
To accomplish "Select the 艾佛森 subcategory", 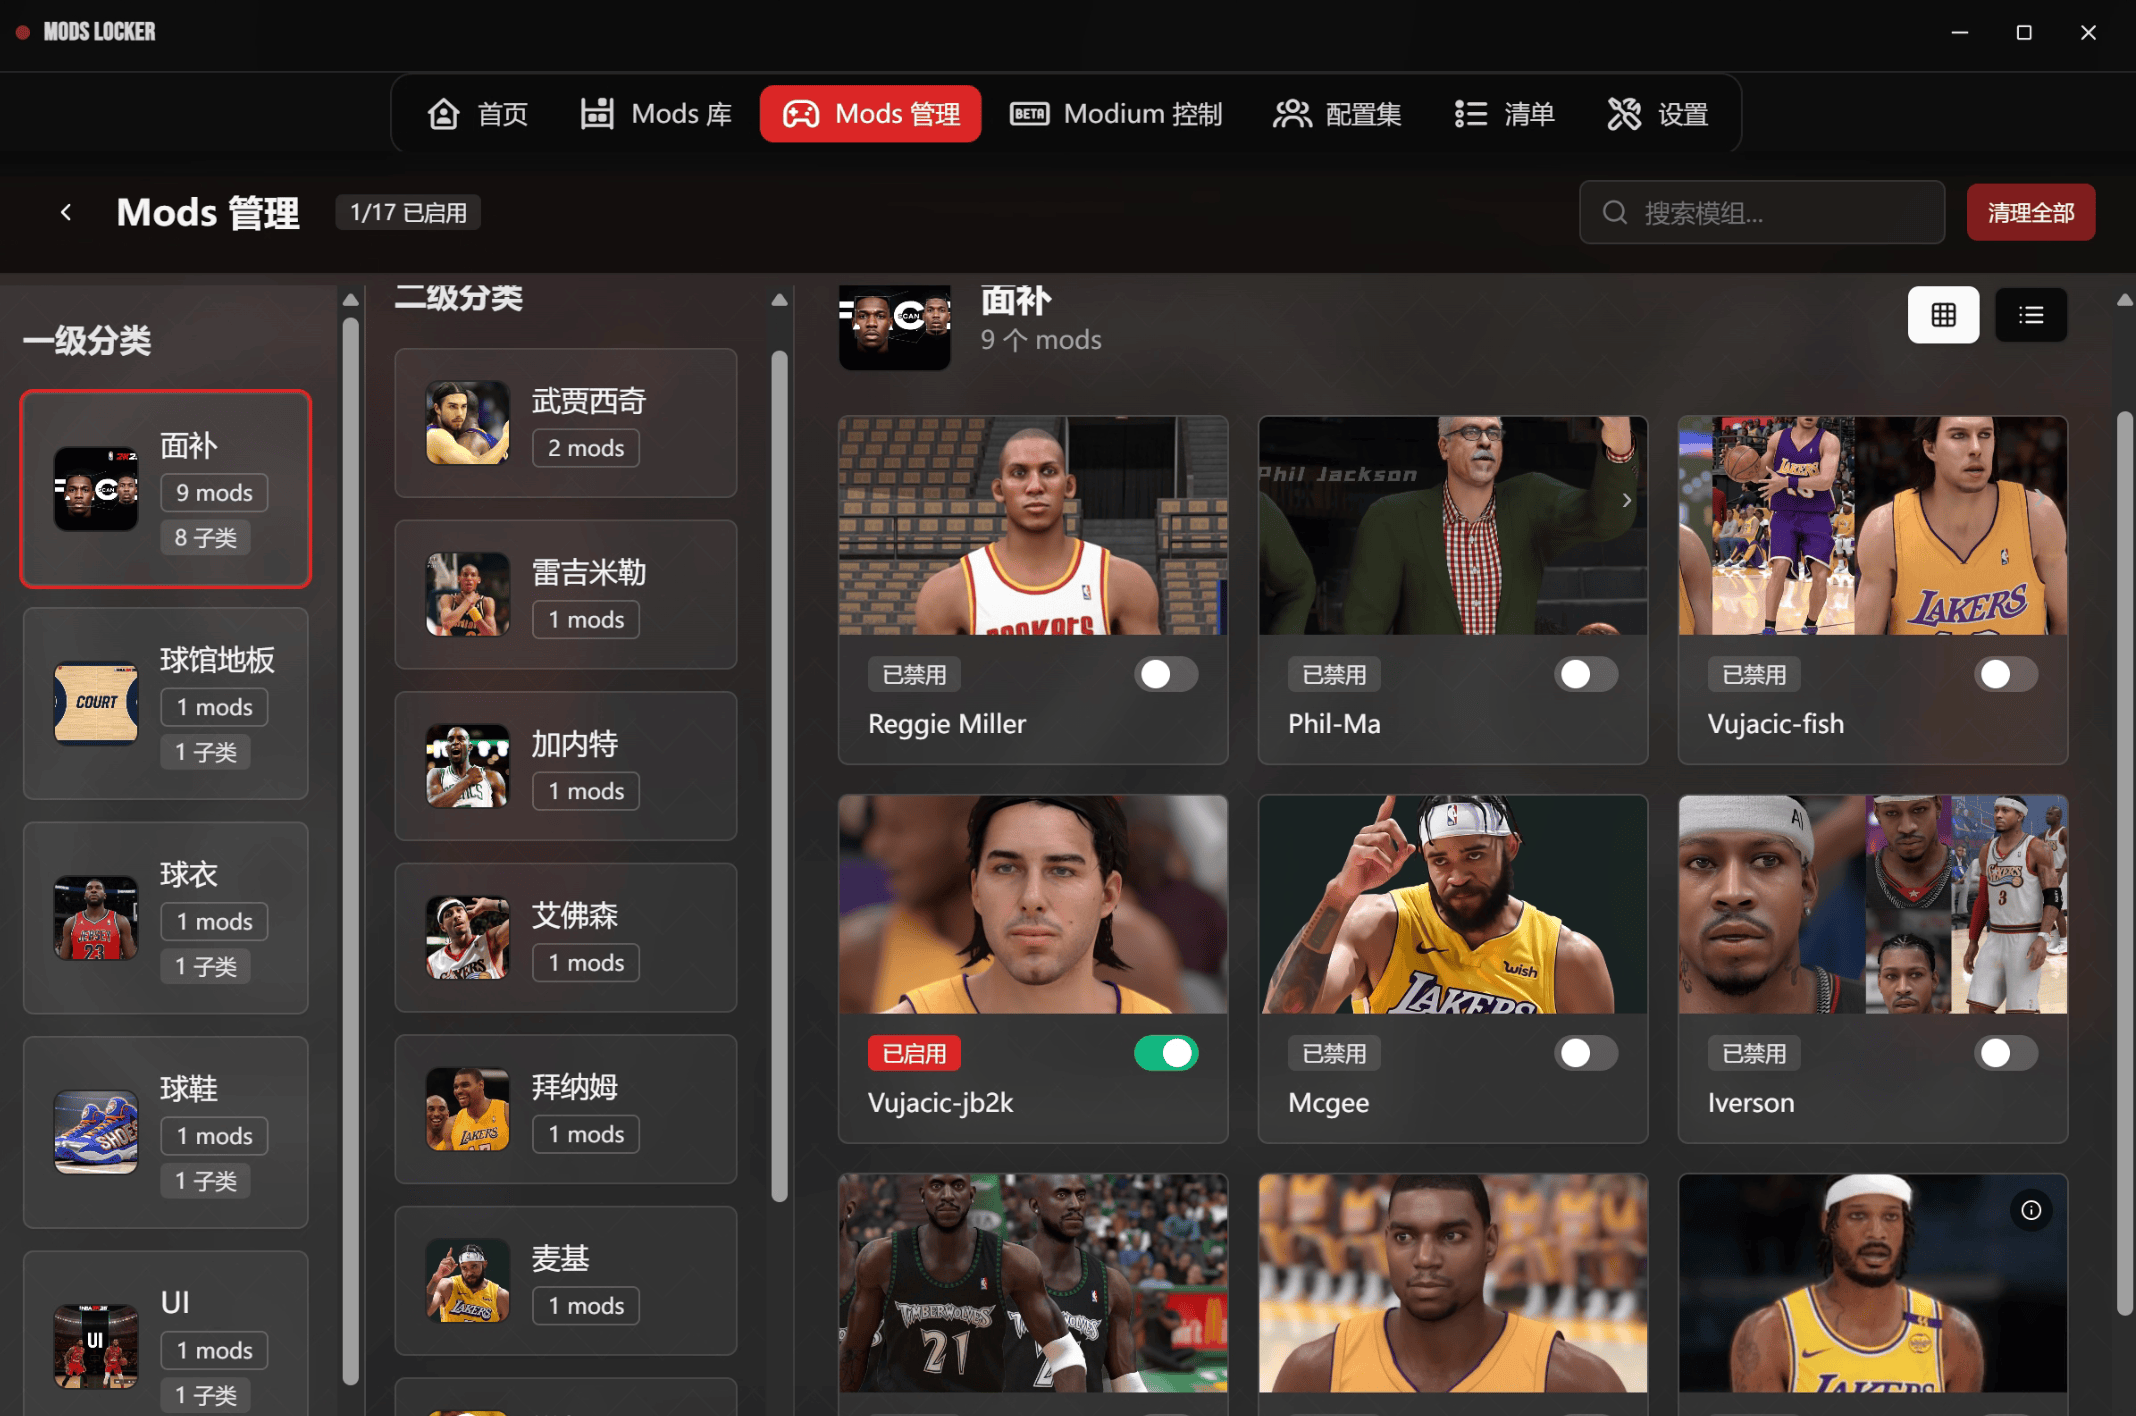I will [566, 938].
